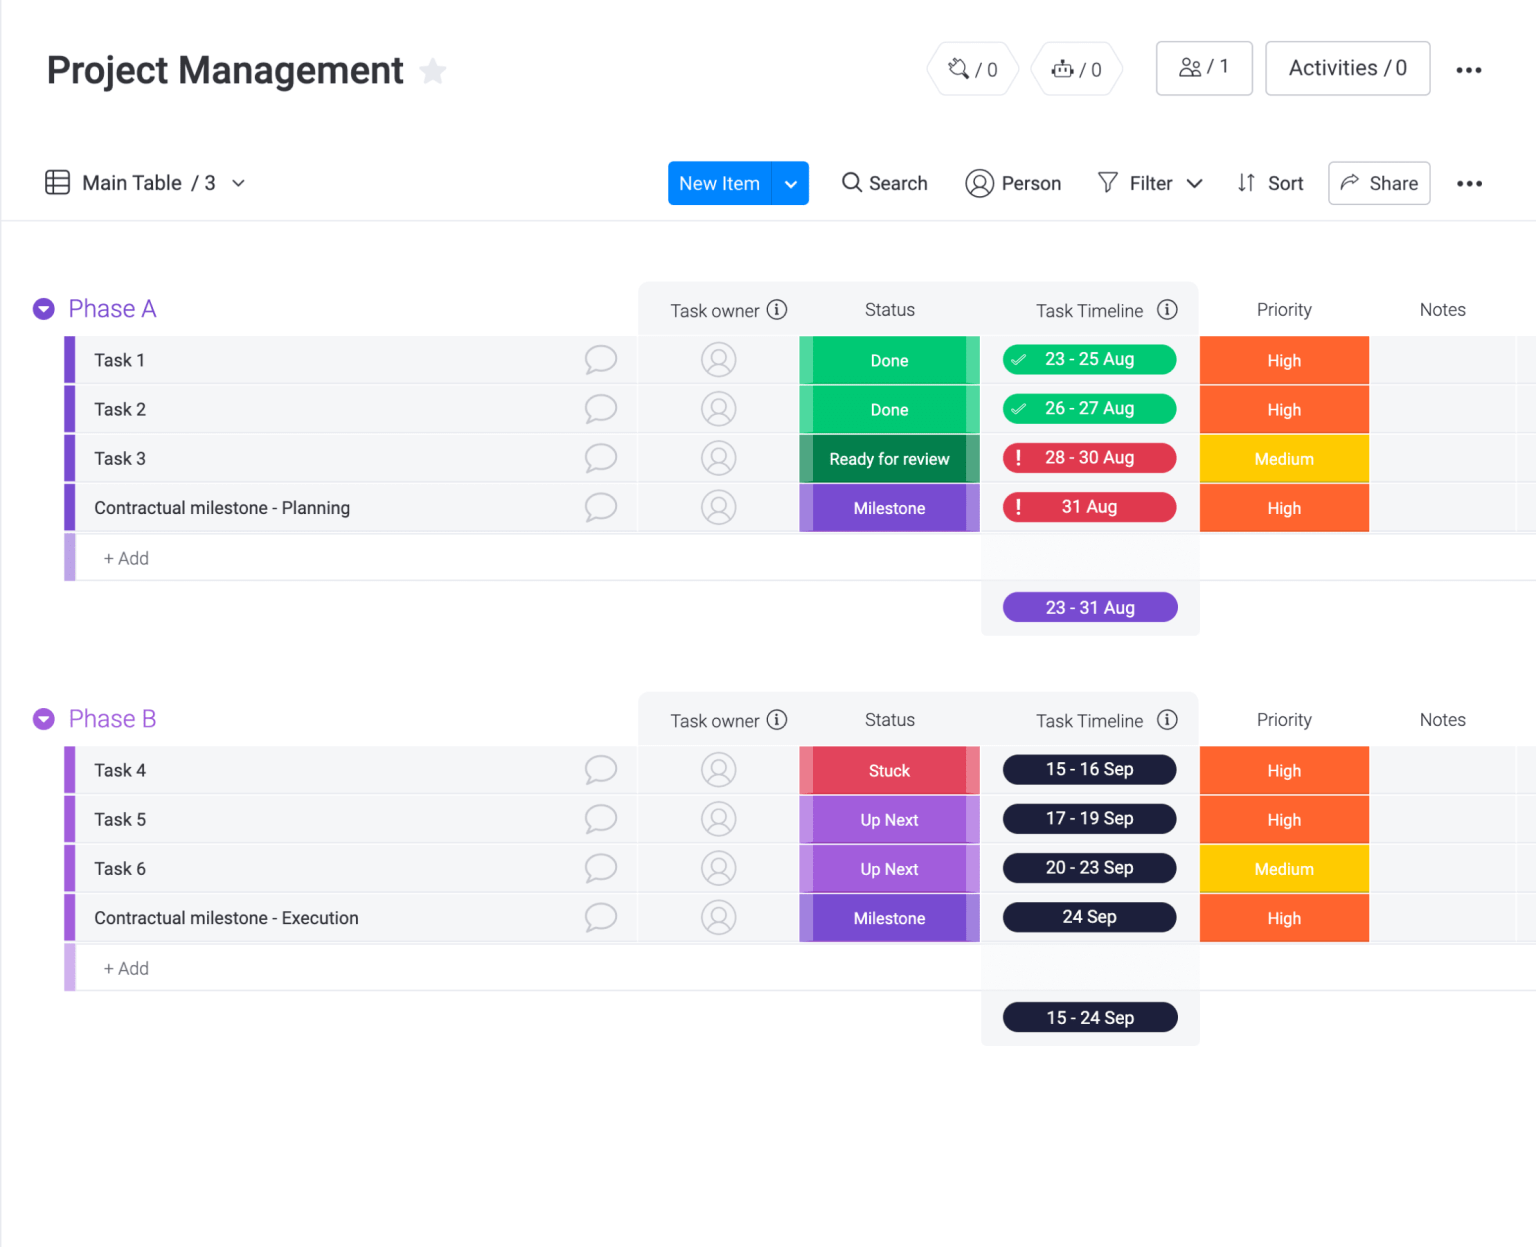Collapse the Phase A group

tap(43, 308)
